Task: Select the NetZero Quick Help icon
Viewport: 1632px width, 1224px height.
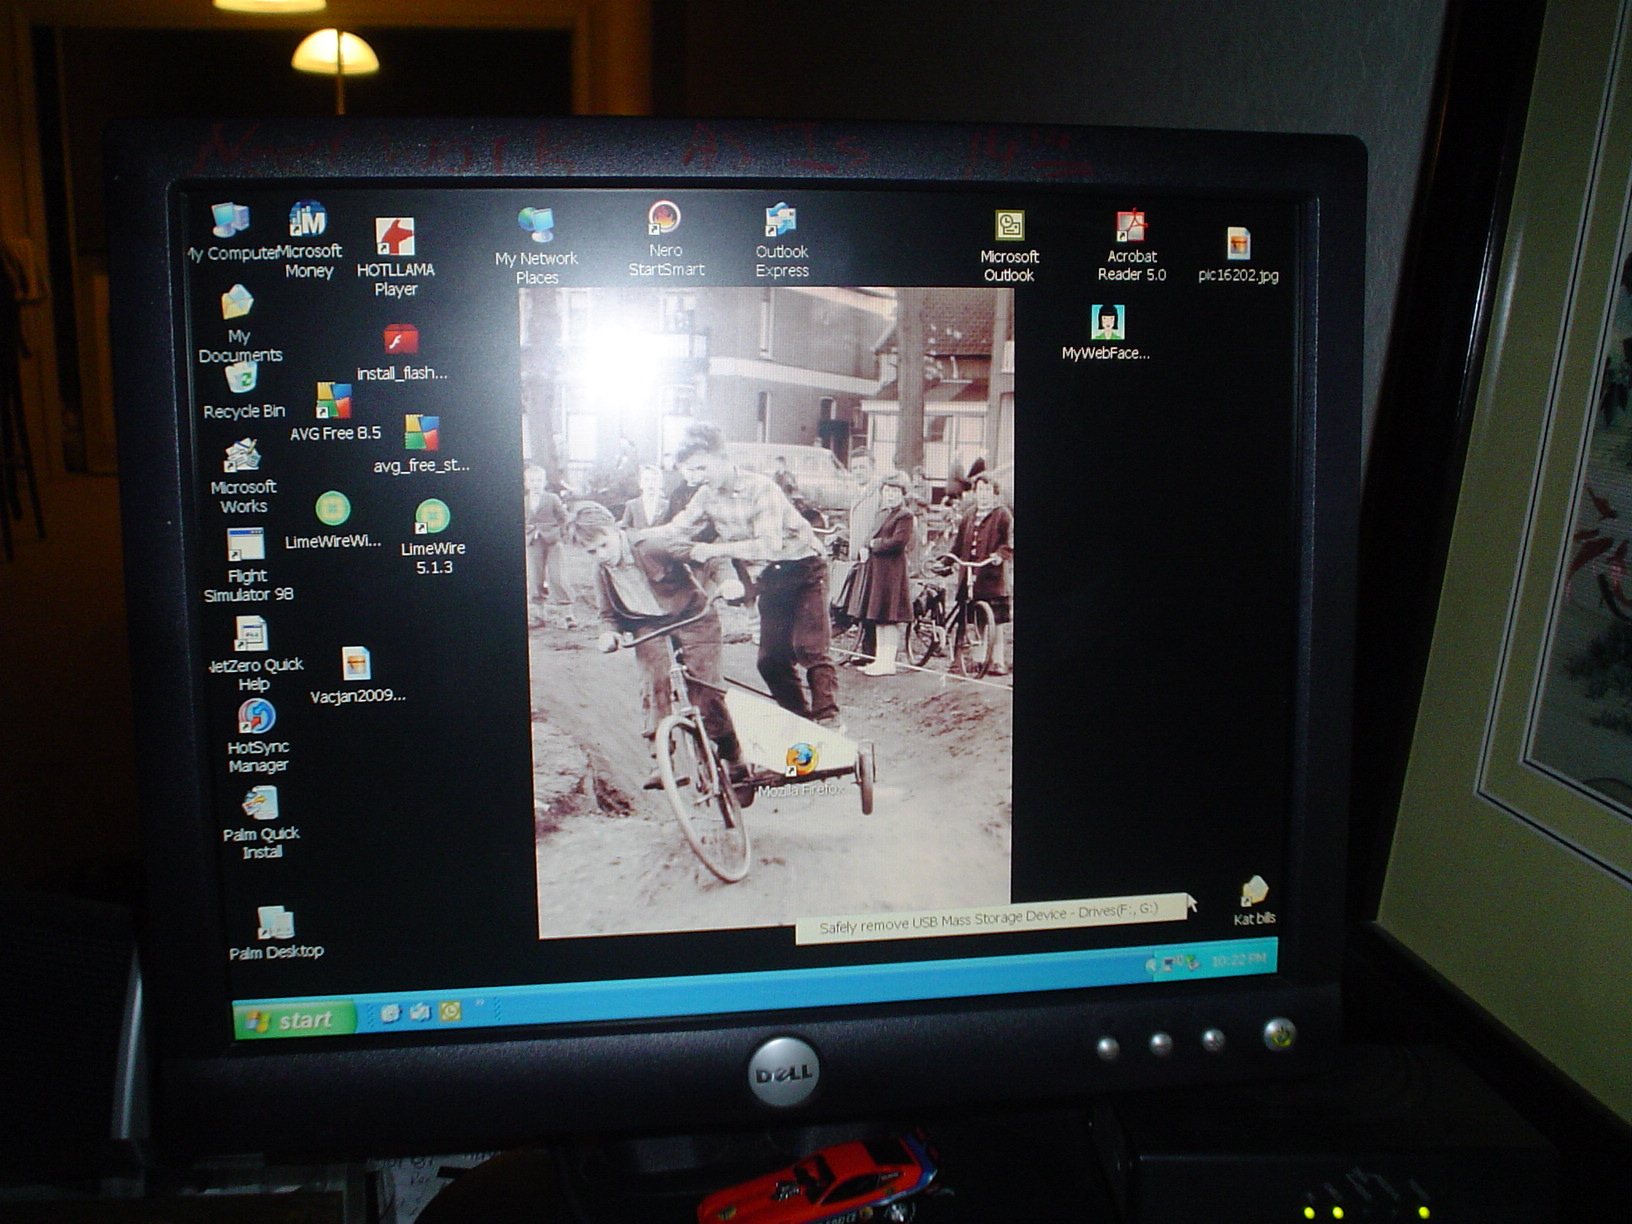Action: pyautogui.click(x=253, y=654)
